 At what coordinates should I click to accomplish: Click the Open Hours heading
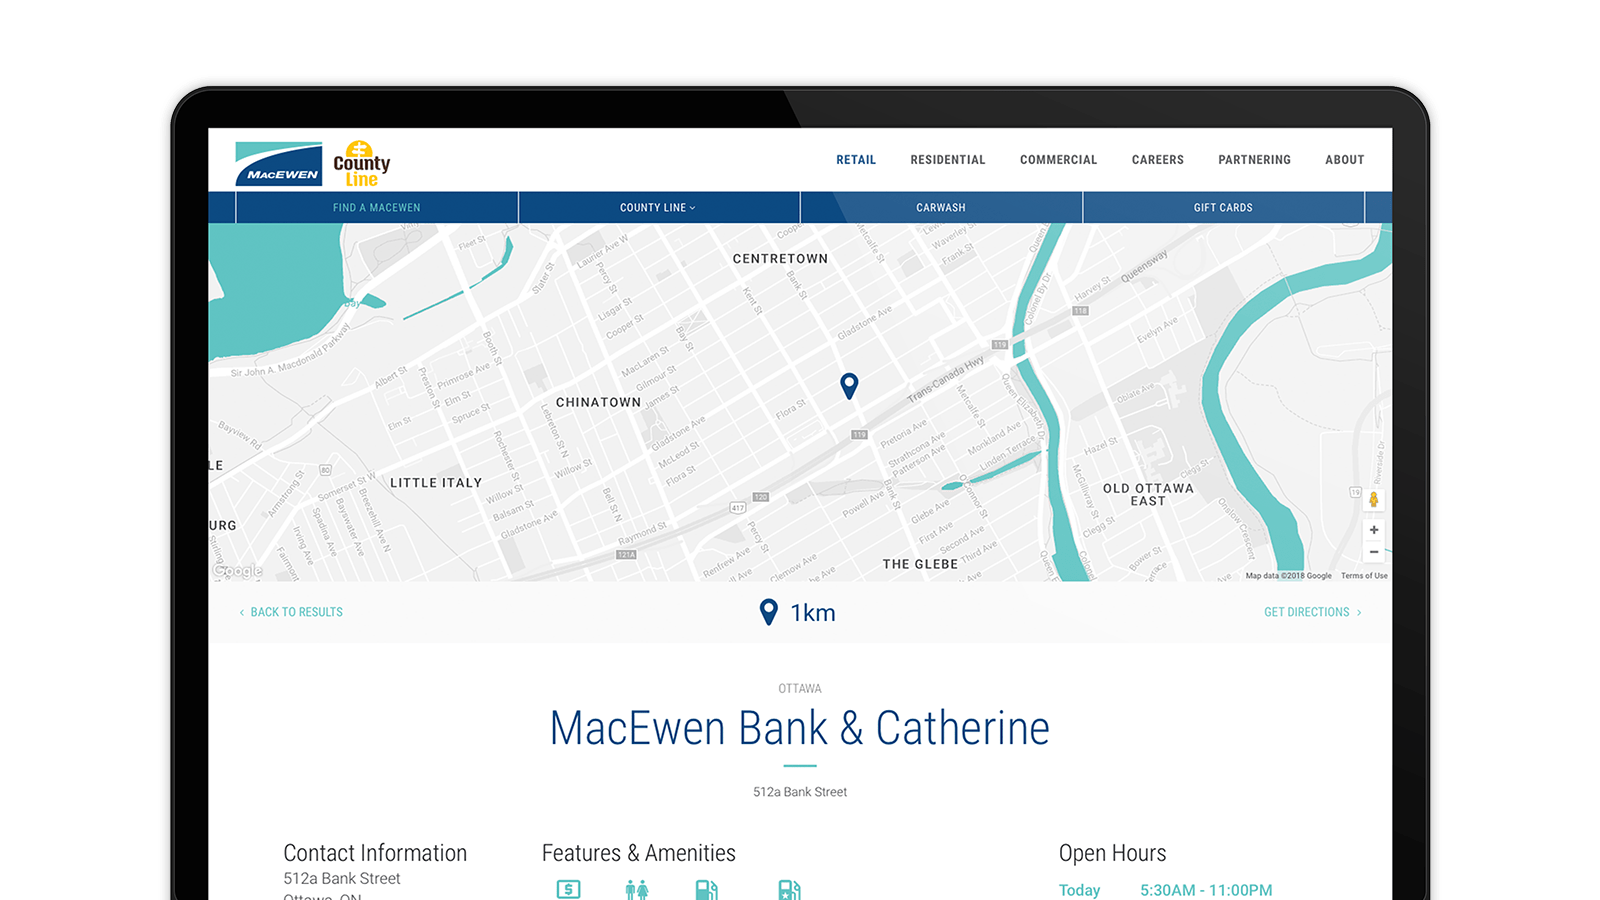(1112, 853)
